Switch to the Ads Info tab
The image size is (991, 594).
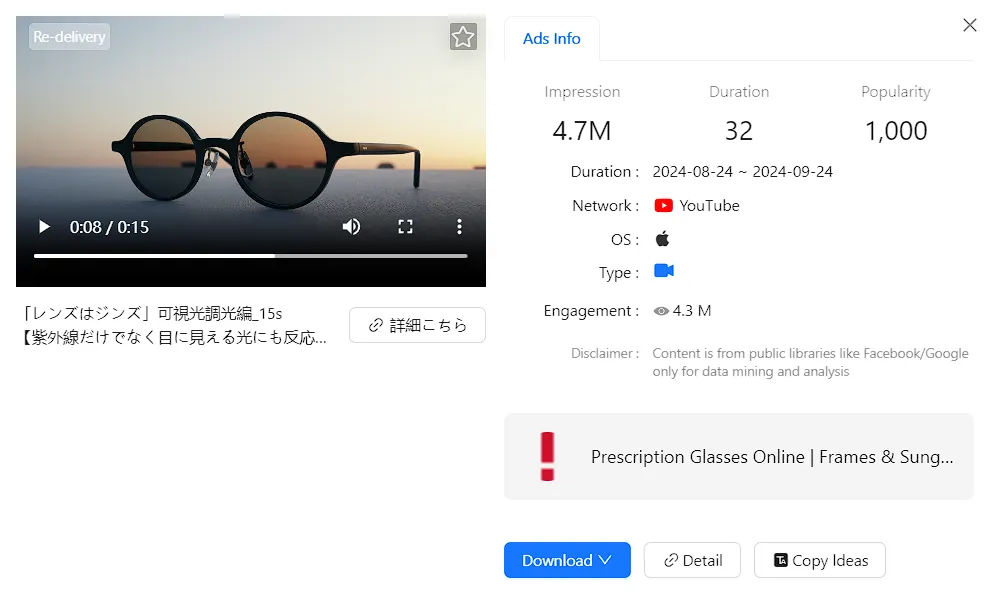[551, 39]
